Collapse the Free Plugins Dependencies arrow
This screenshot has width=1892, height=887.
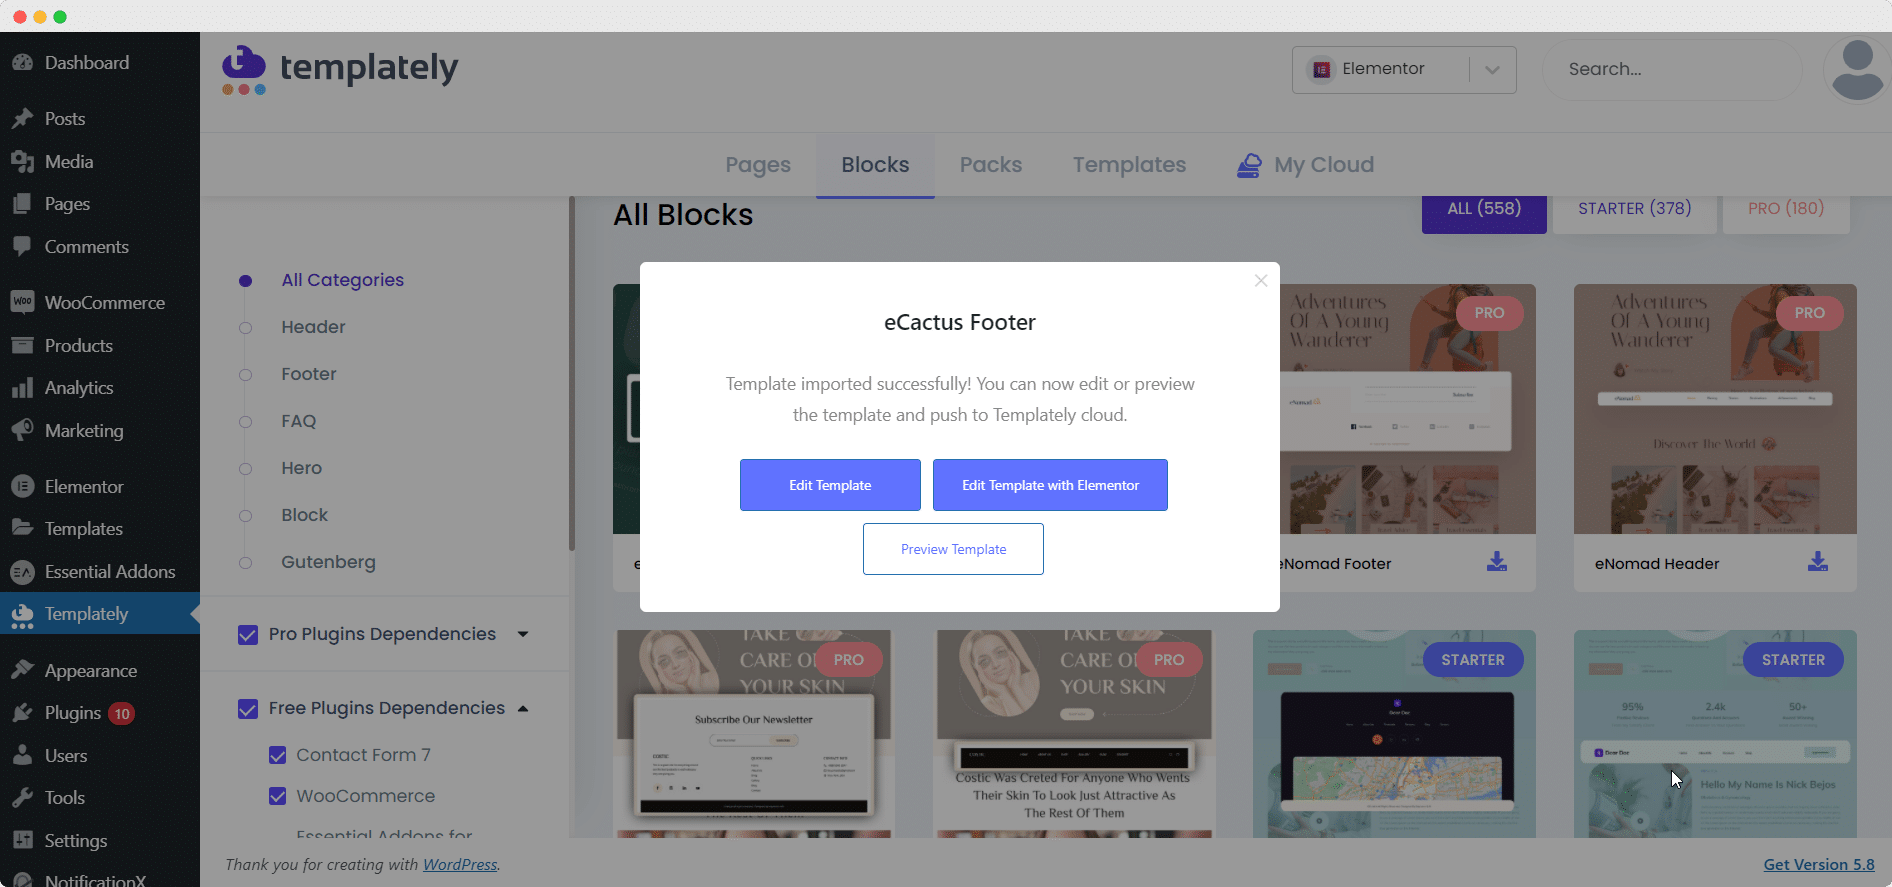click(523, 708)
